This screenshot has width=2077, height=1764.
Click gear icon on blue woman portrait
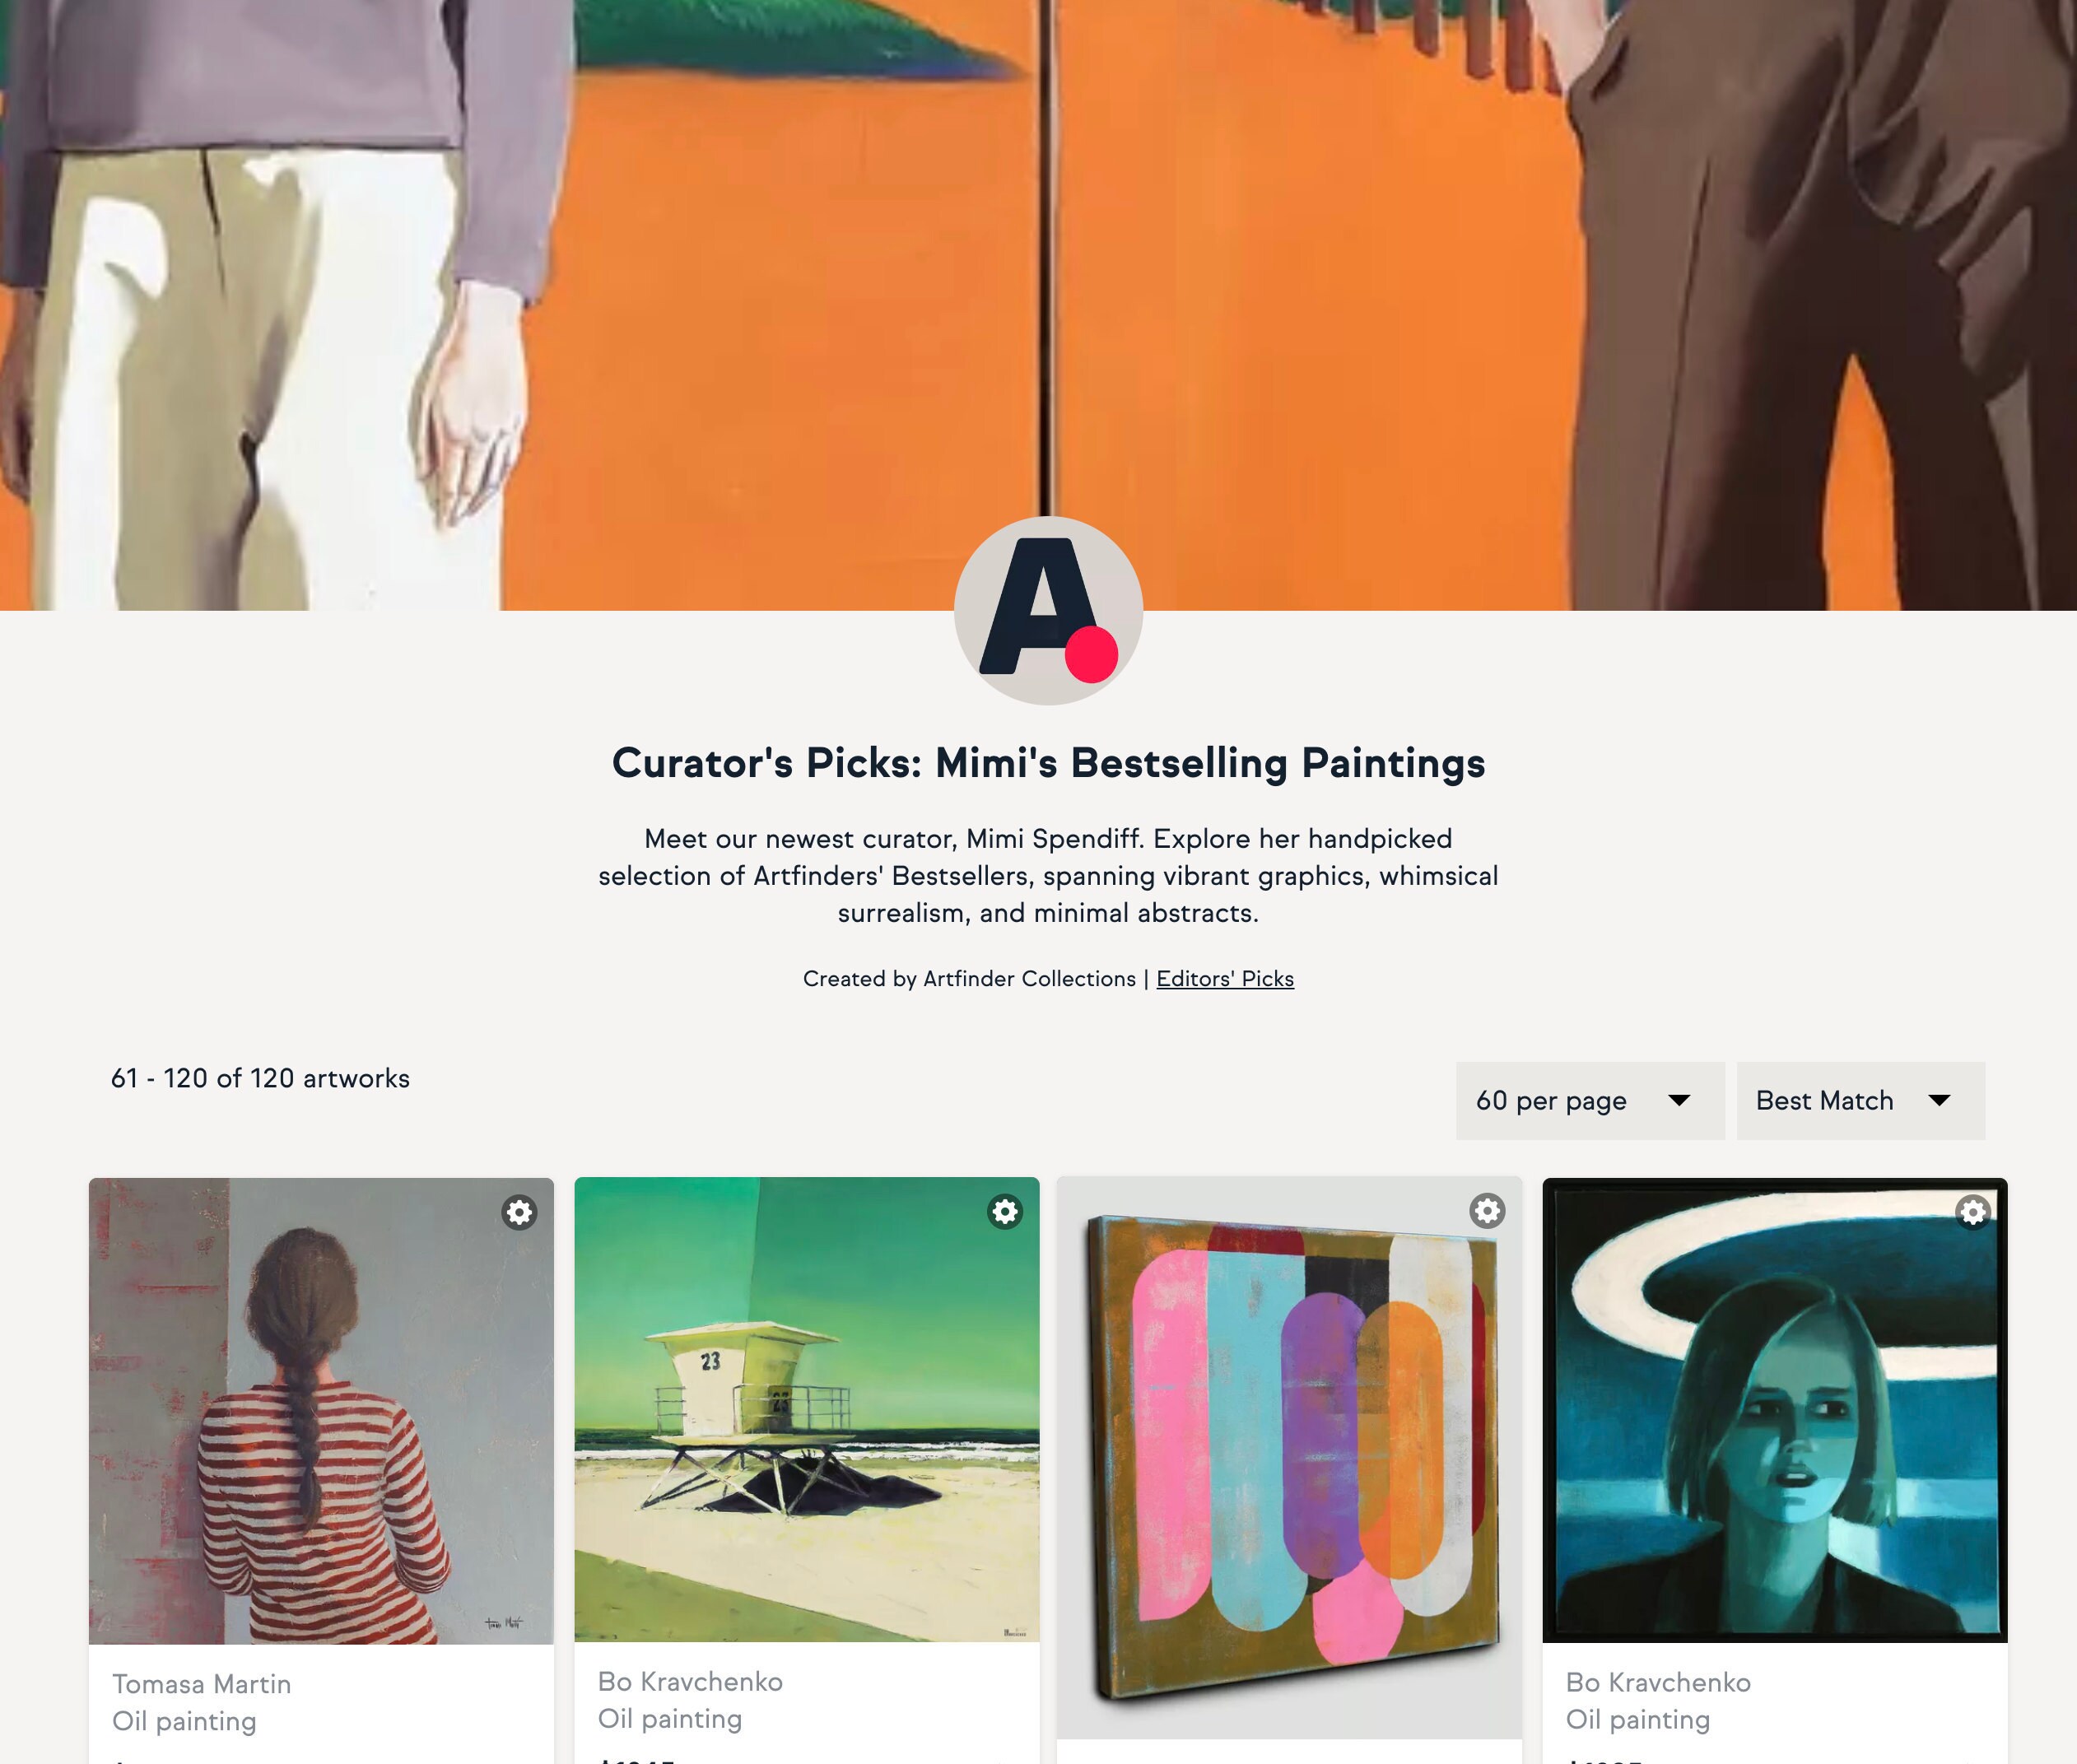[x=1973, y=1211]
